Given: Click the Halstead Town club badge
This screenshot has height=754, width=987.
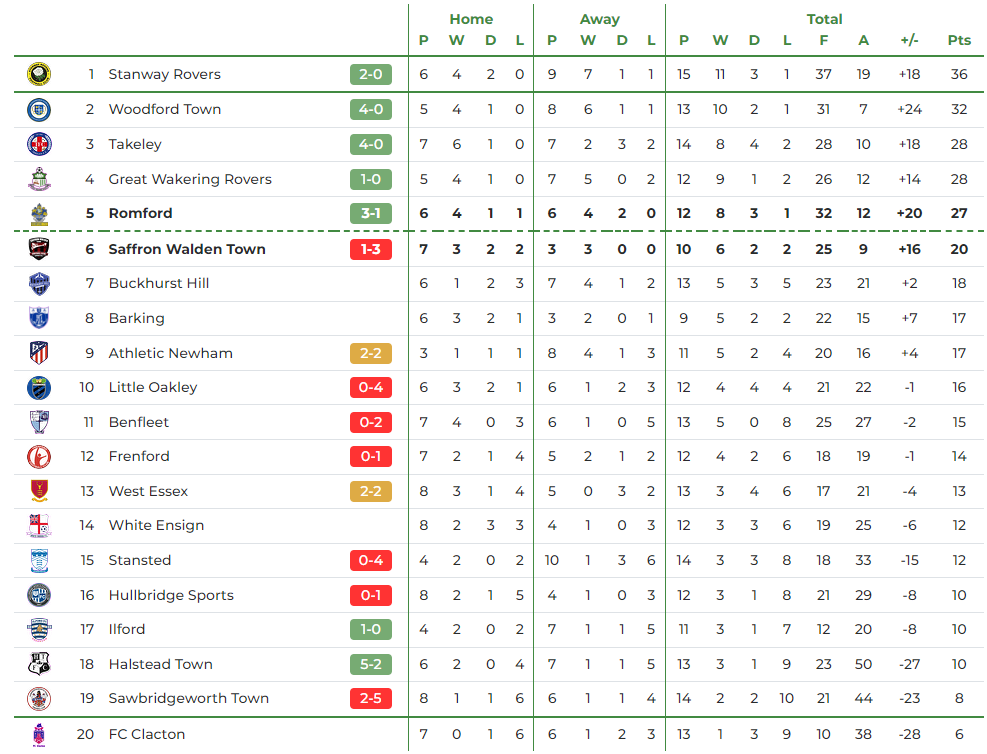Looking at the screenshot, I should coord(39,664).
